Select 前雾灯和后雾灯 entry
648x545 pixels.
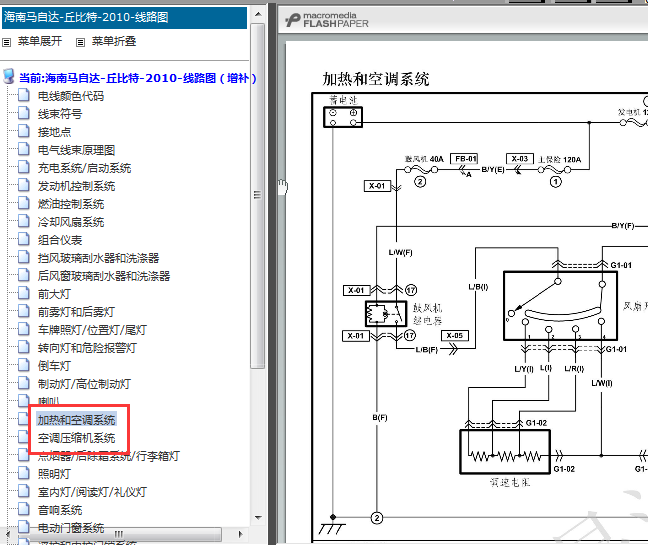[x=76, y=312]
